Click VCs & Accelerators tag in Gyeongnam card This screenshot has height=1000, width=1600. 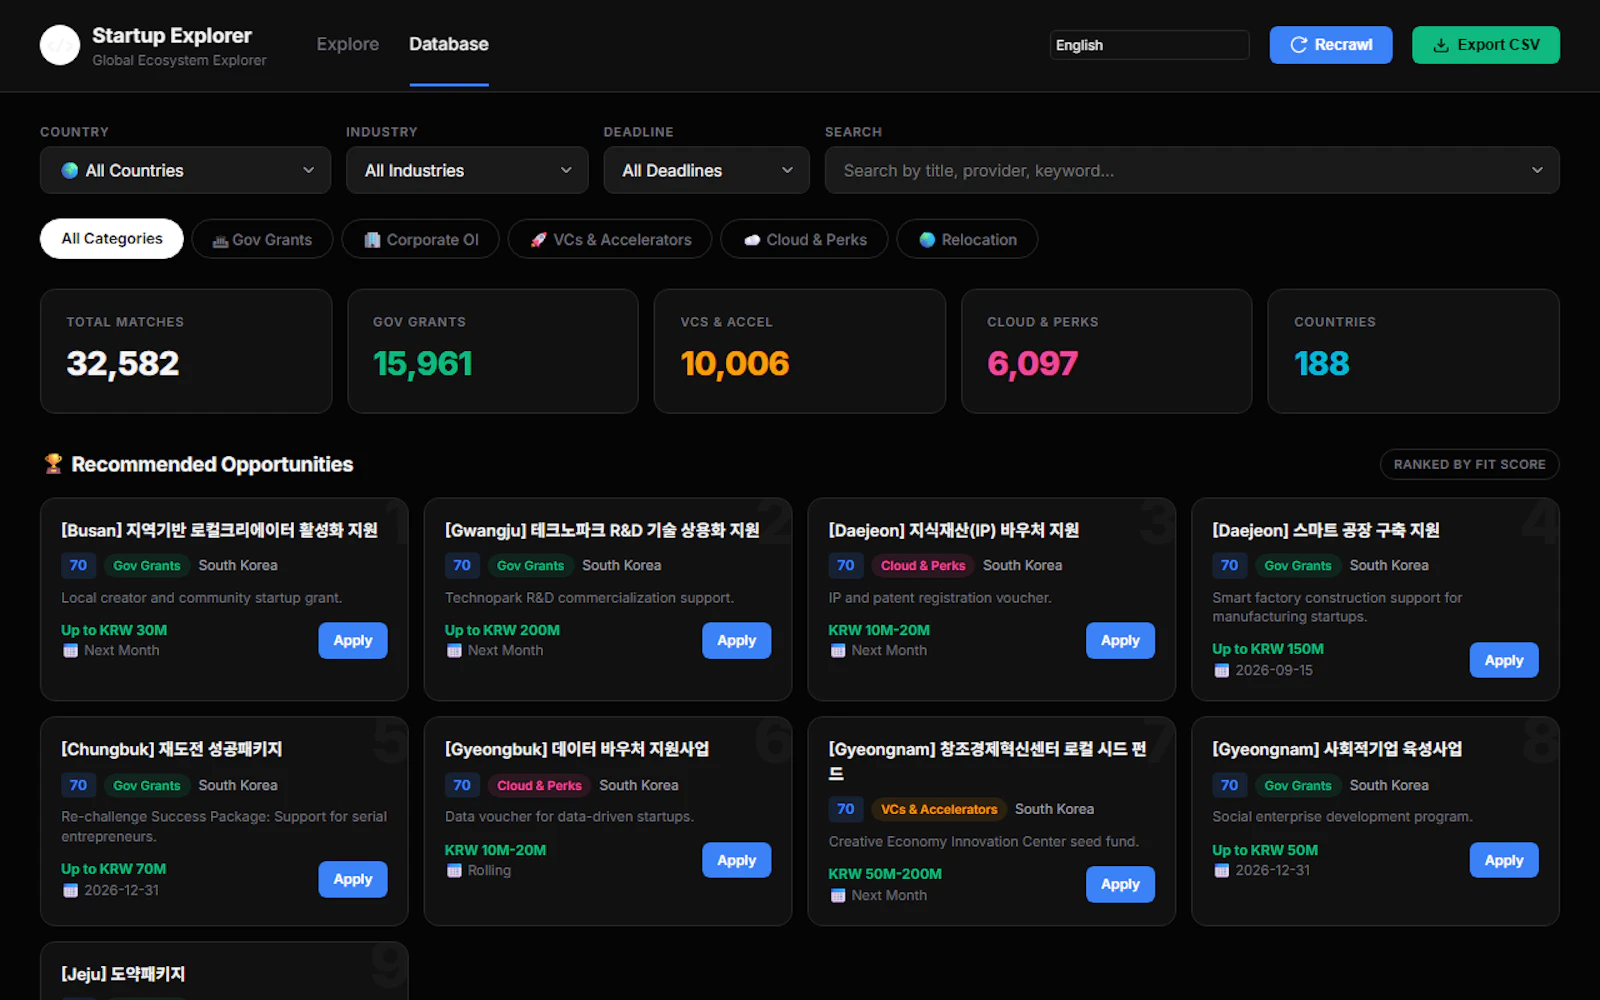(x=939, y=810)
